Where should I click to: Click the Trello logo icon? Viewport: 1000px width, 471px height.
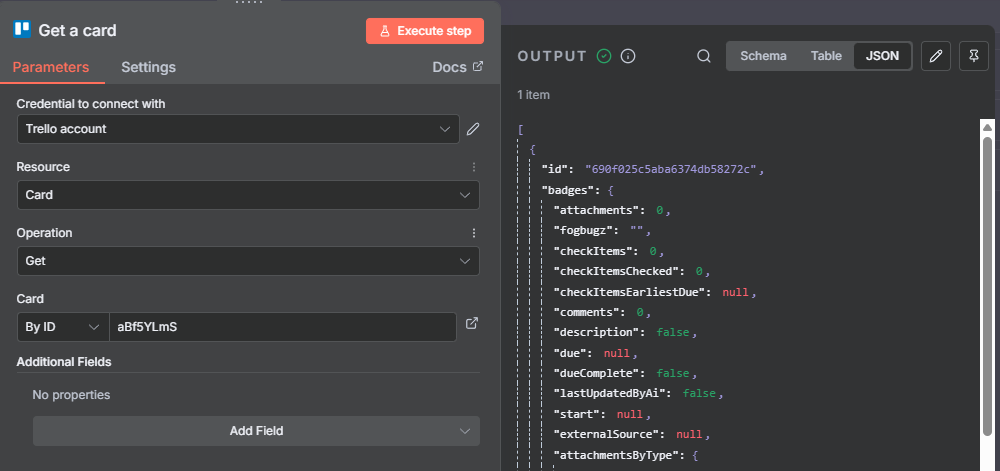(x=22, y=30)
